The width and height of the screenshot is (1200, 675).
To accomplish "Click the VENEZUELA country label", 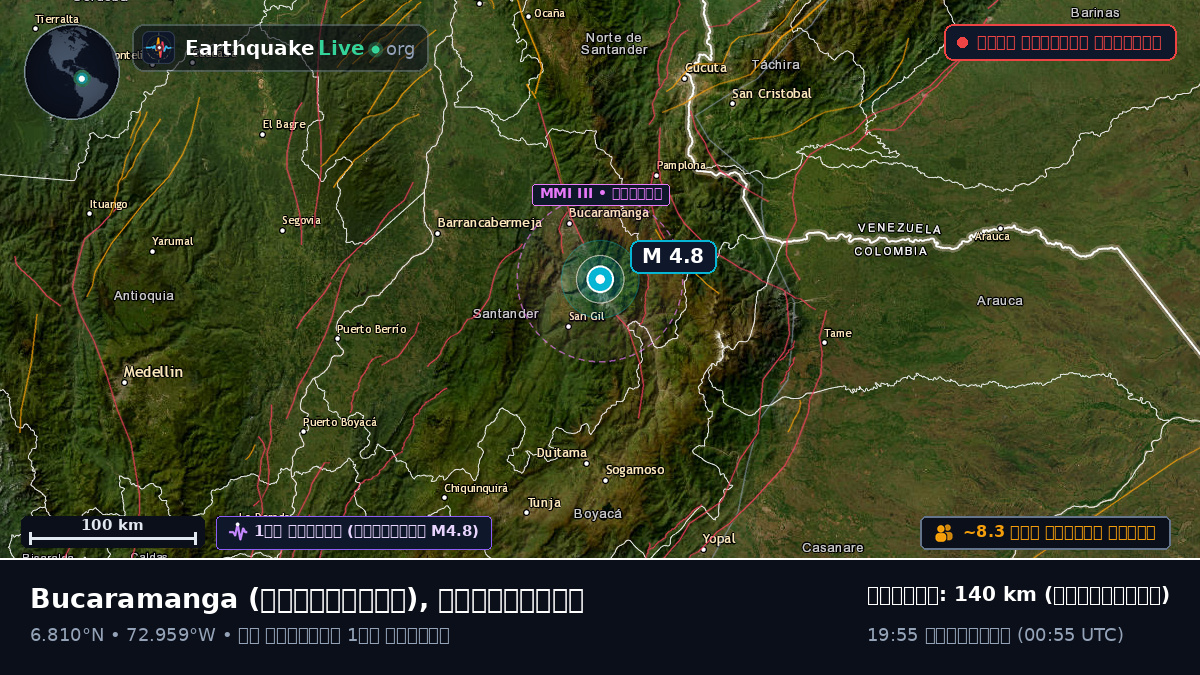I will [899, 229].
